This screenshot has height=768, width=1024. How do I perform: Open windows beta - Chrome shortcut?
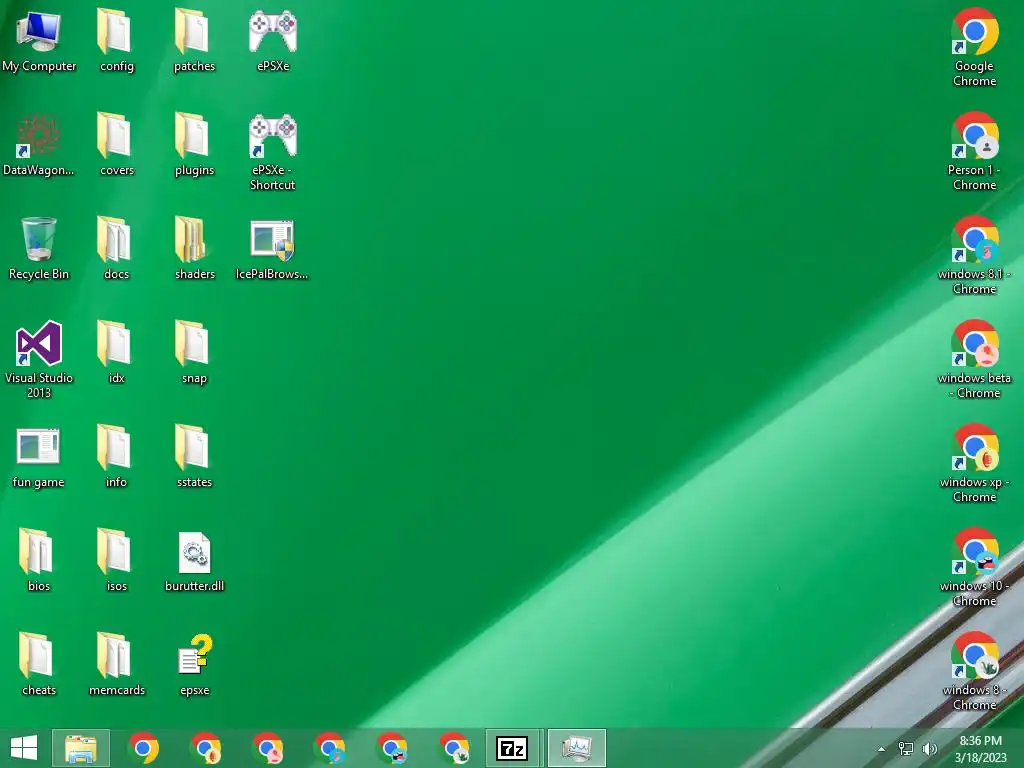click(974, 359)
